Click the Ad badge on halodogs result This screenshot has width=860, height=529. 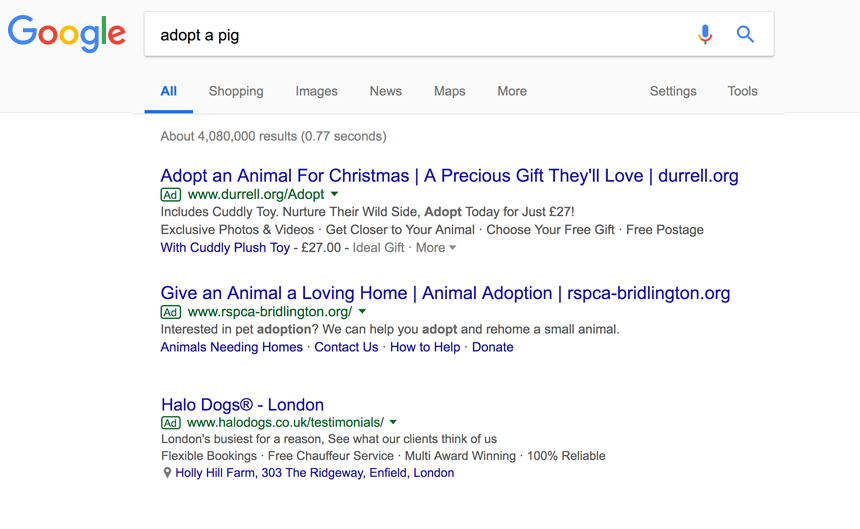coord(170,422)
